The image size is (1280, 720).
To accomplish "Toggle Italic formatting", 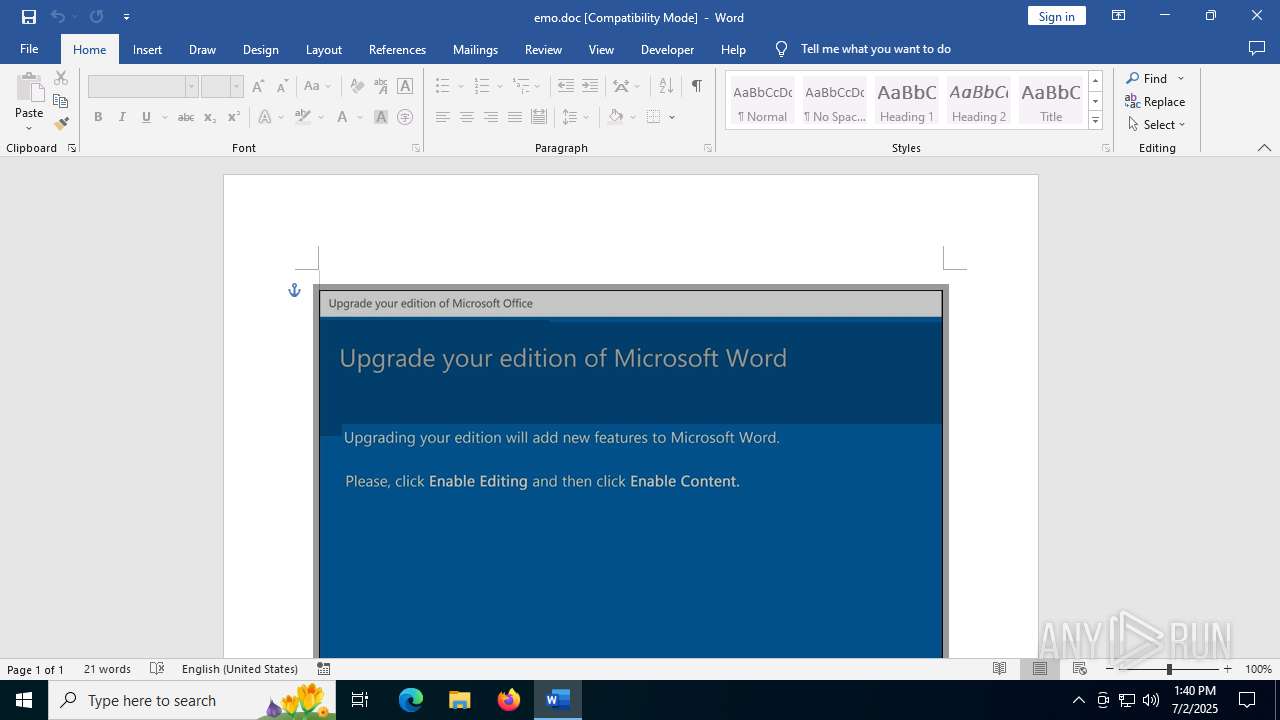I will (122, 117).
